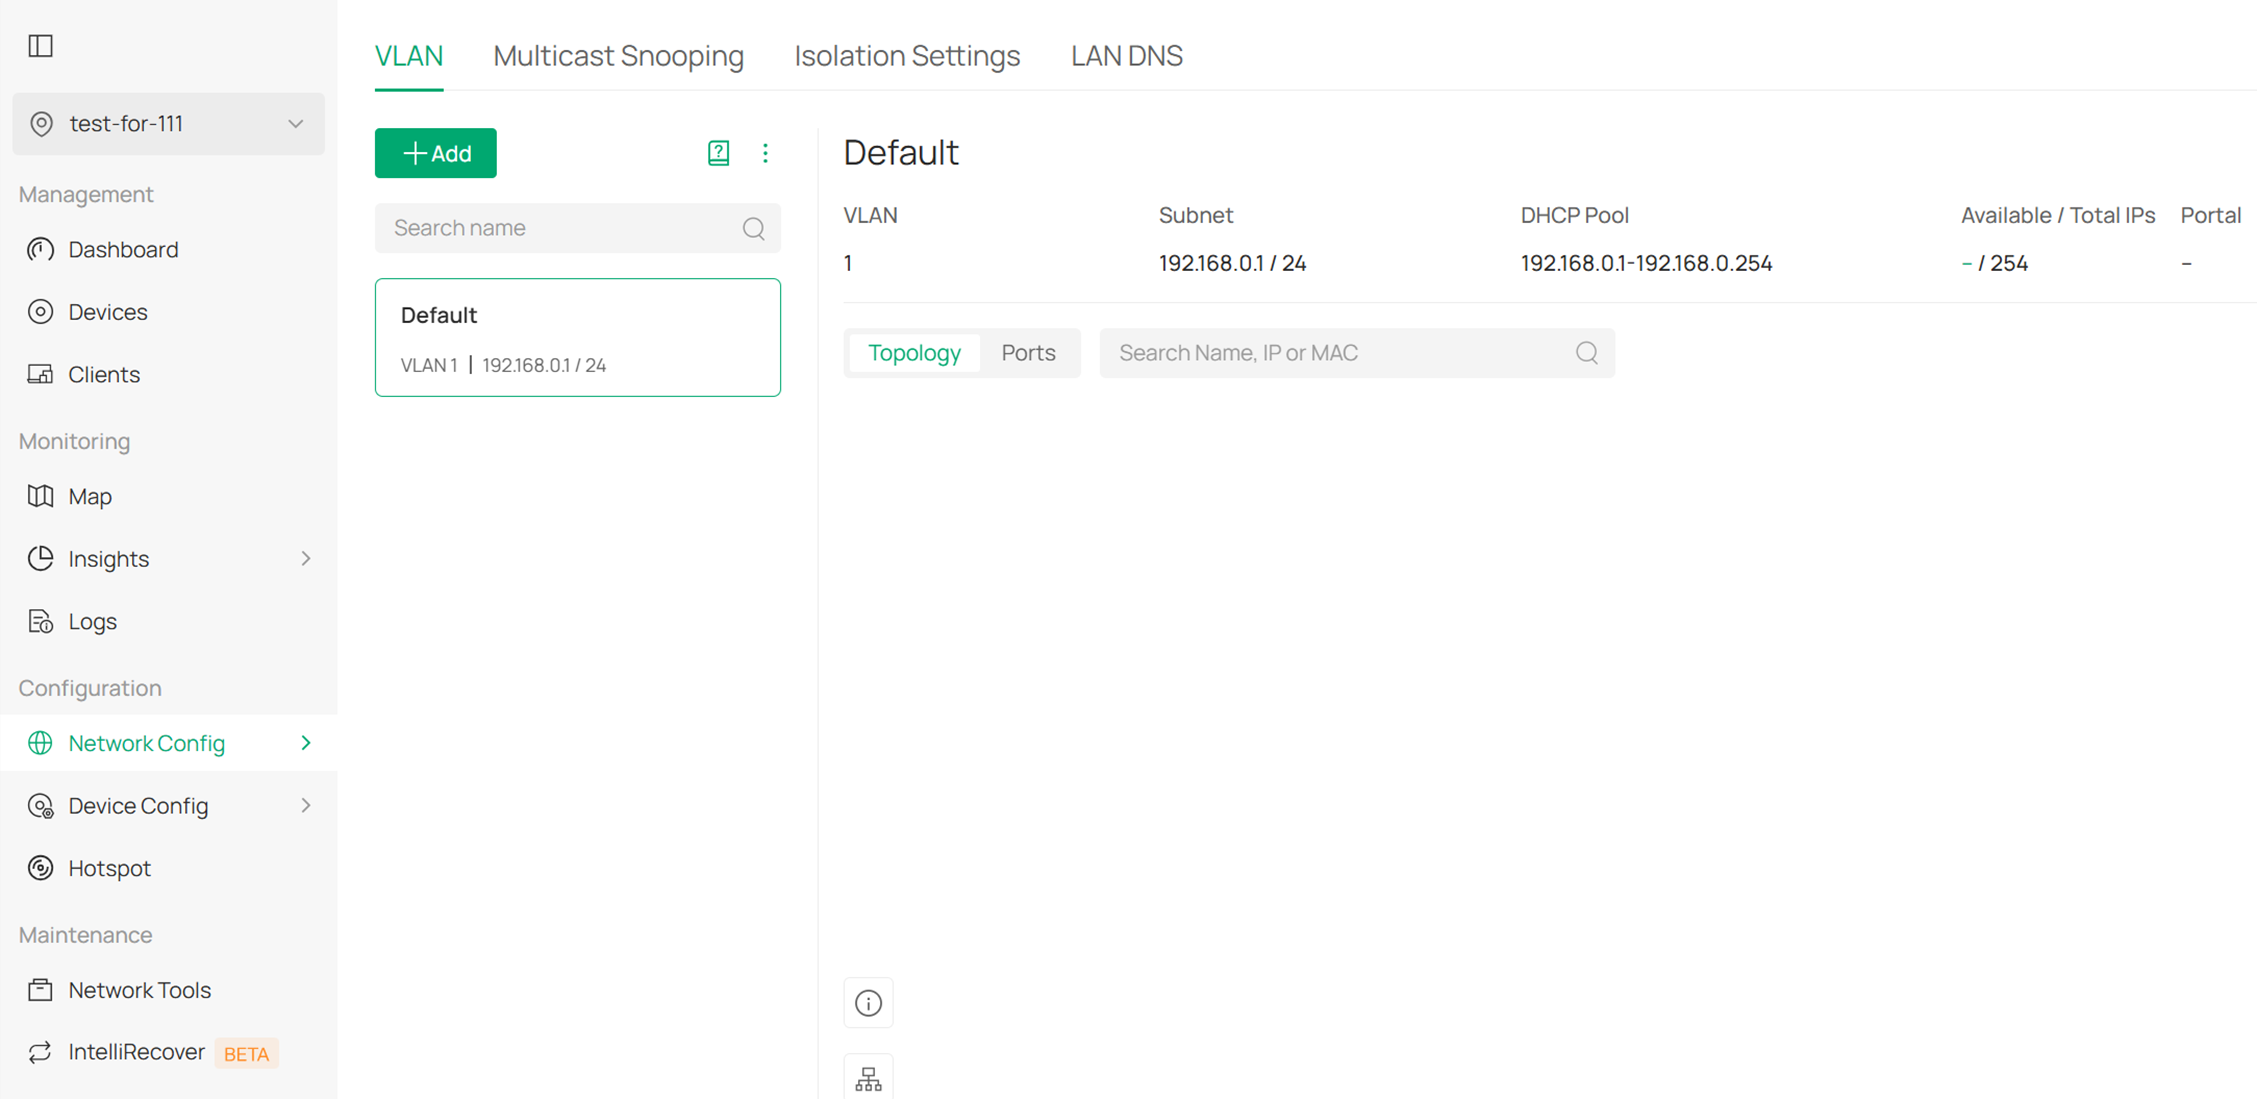Screen dimensions: 2257x1099
Task: Click the help icon beside the Add button
Action: tap(717, 153)
